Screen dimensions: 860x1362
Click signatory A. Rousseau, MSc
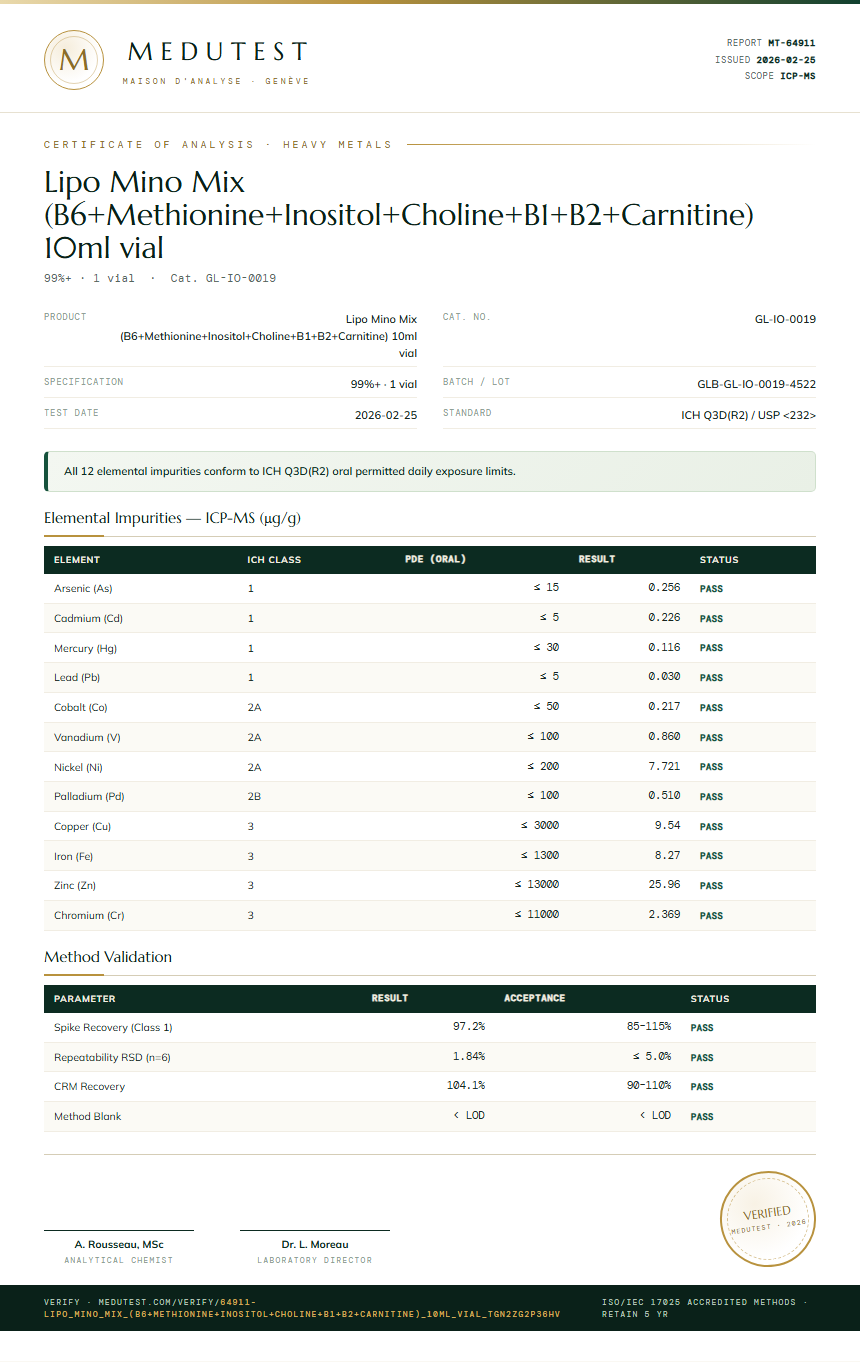[119, 1245]
